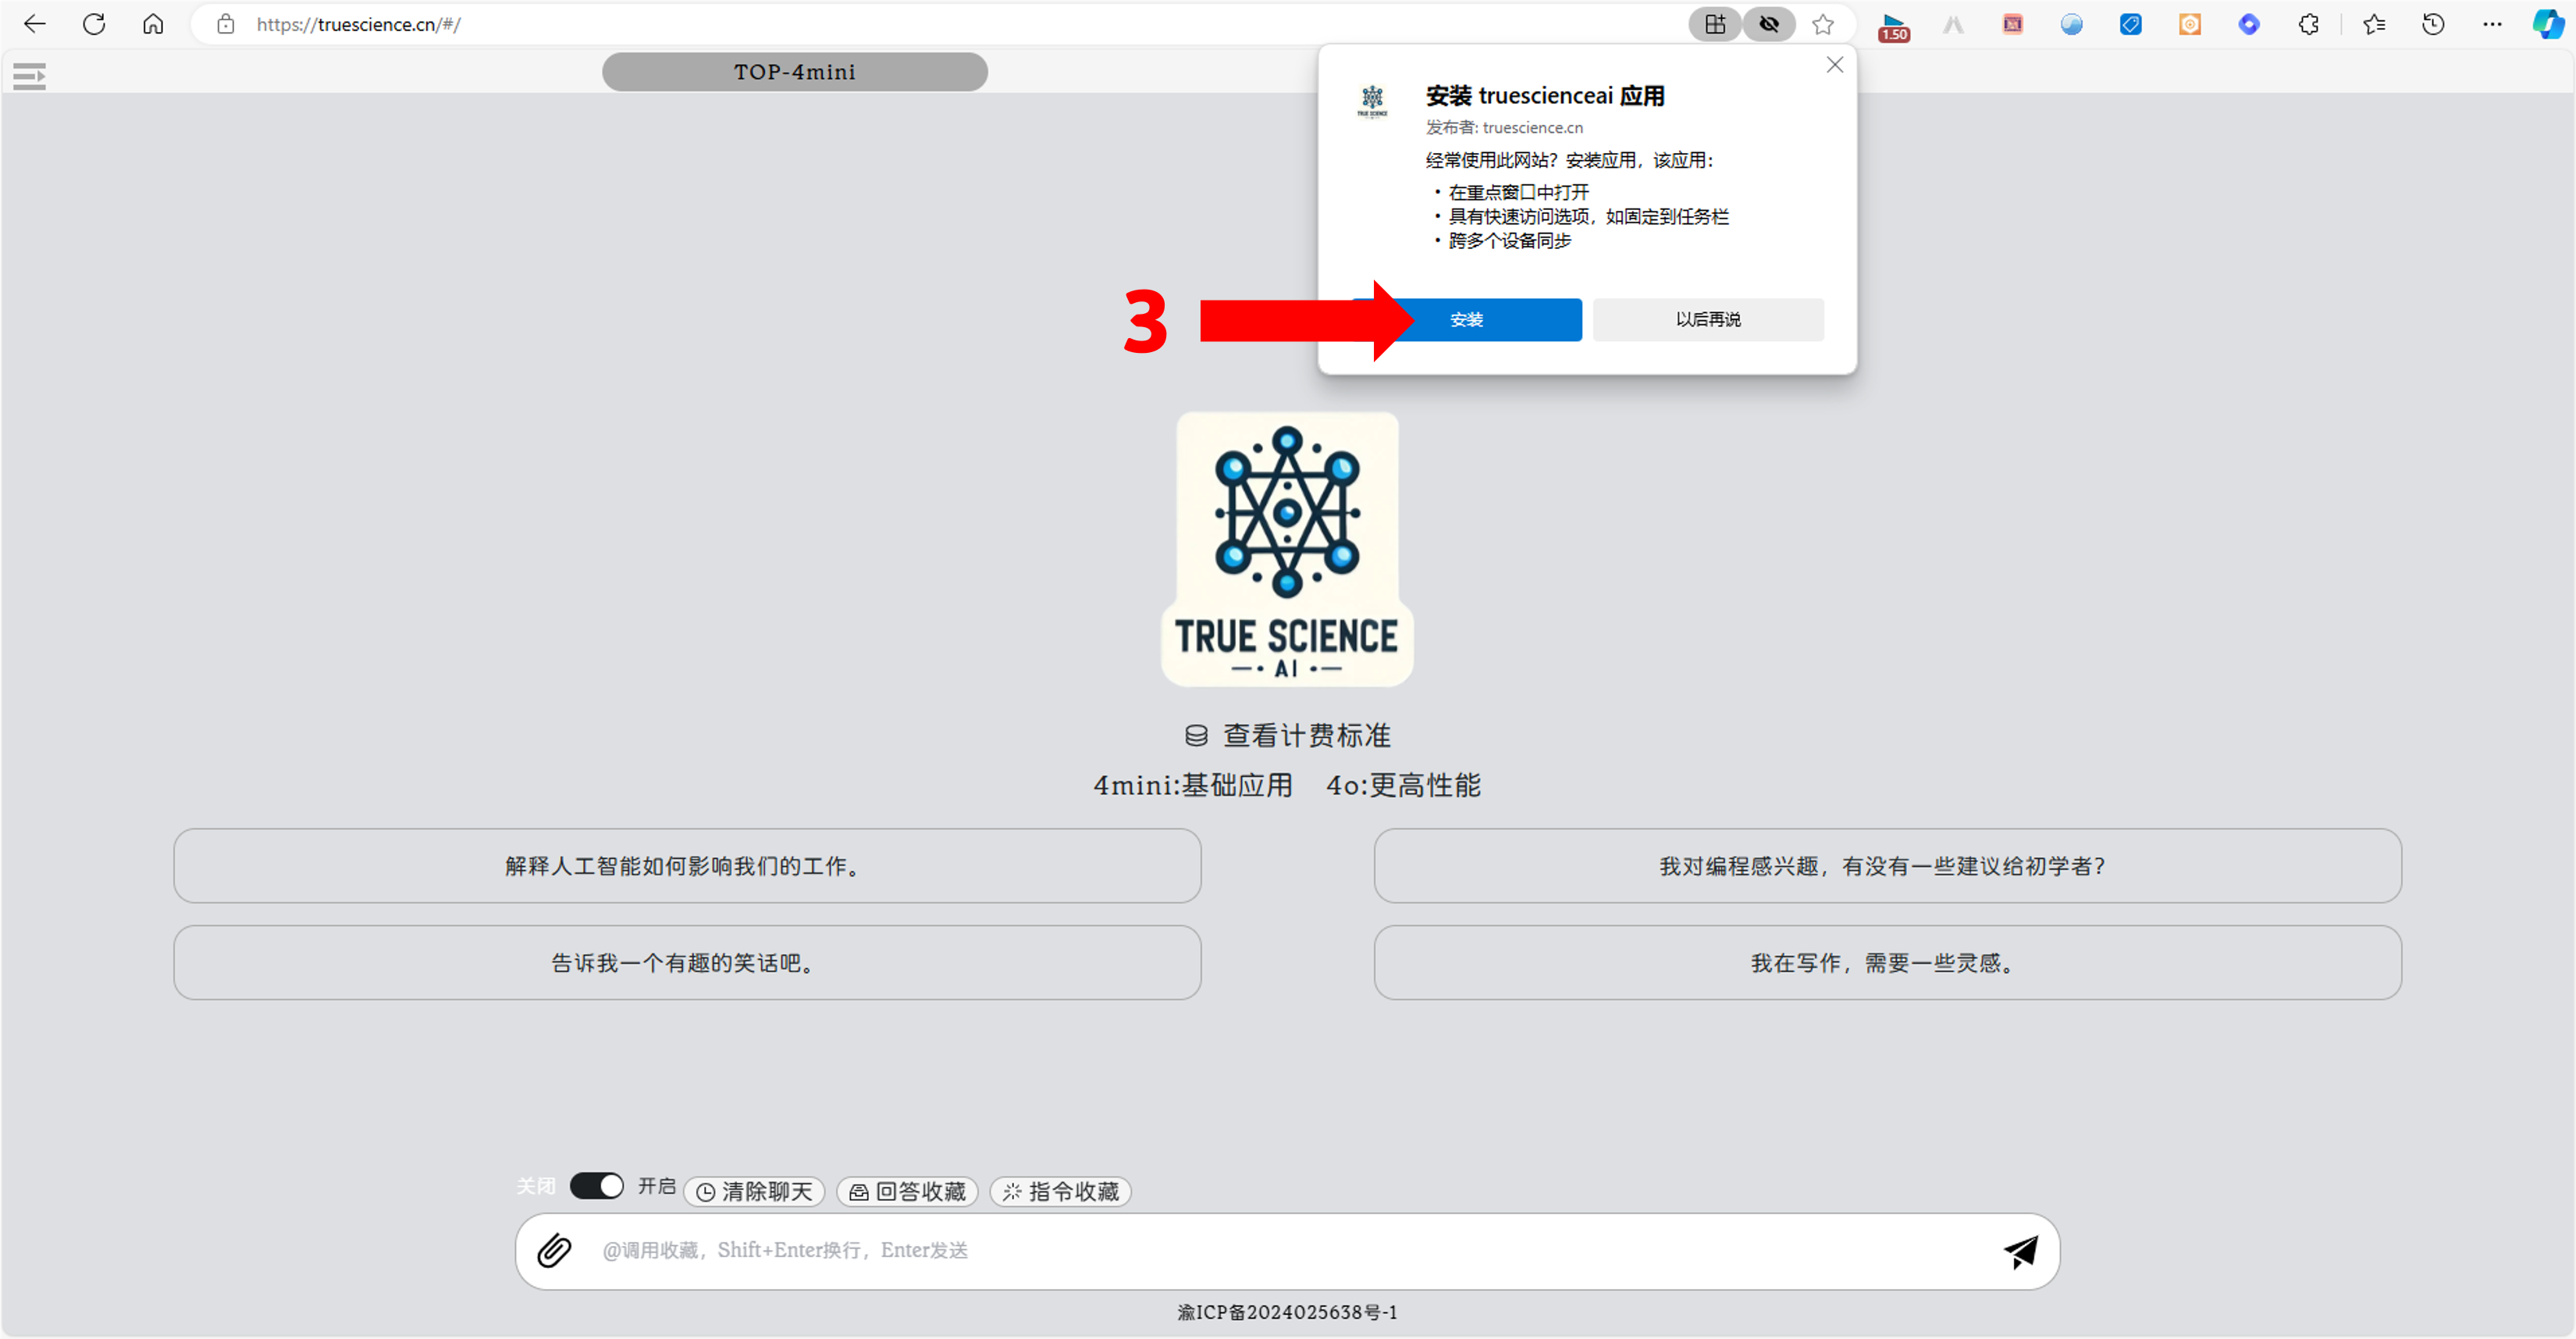Click the 4mini:基础应用 text

(1193, 786)
